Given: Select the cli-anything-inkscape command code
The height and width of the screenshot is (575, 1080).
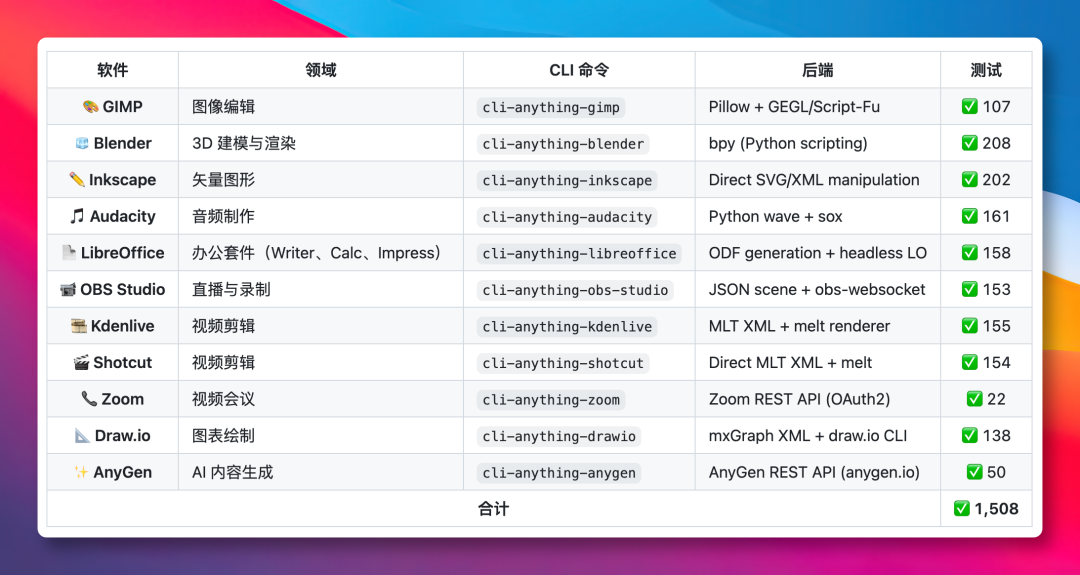Looking at the screenshot, I should [x=567, y=180].
